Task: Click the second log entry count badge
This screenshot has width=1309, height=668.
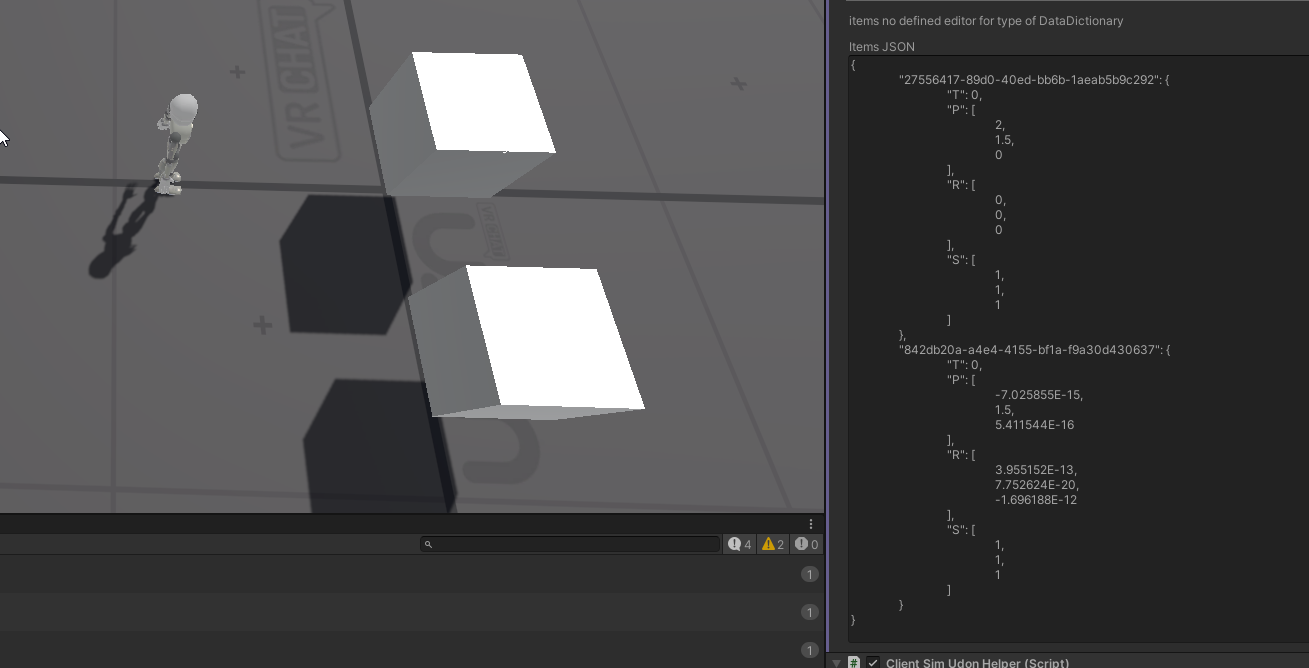Action: (x=809, y=612)
